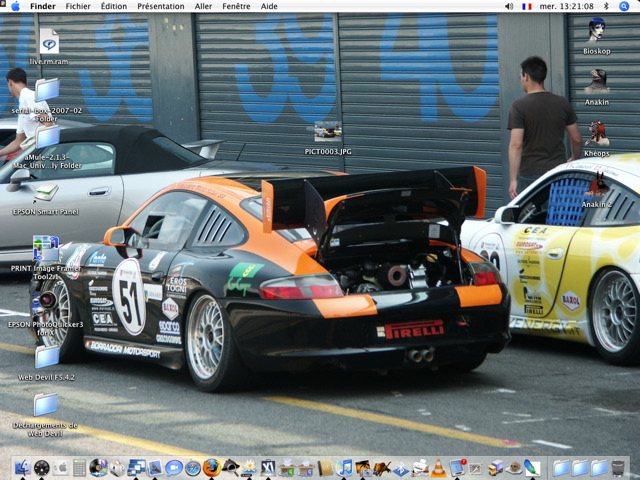This screenshot has width=640, height=480.
Task: Click the French flag input menu
Action: pos(527,6)
